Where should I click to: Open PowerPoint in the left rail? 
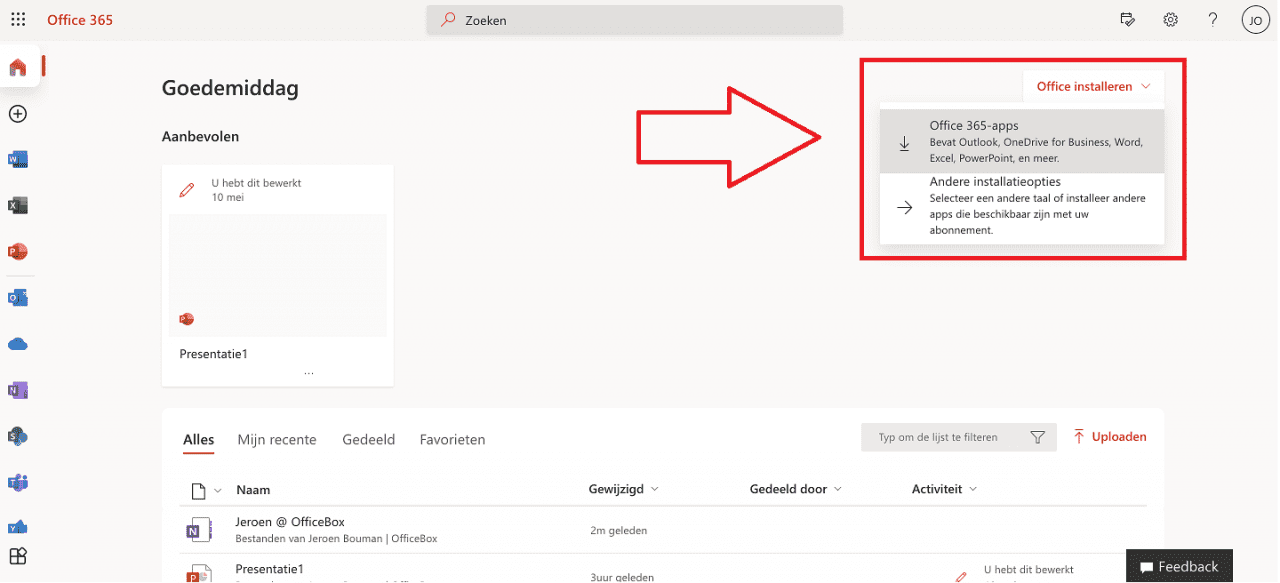pos(18,252)
